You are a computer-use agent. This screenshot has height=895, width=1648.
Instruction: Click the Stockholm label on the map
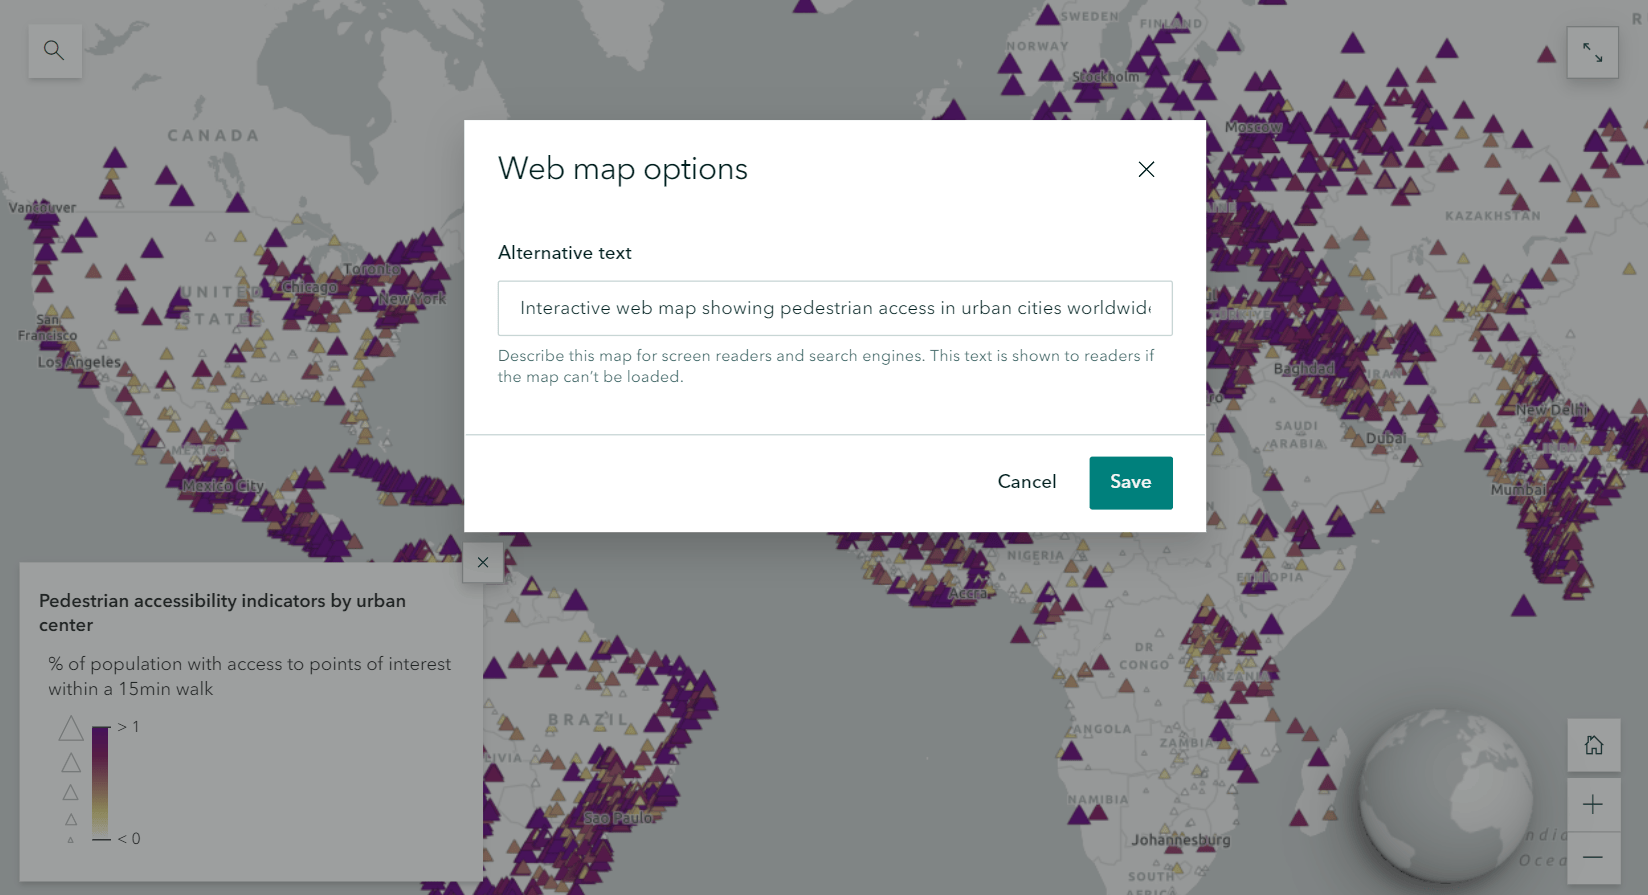click(x=1105, y=77)
